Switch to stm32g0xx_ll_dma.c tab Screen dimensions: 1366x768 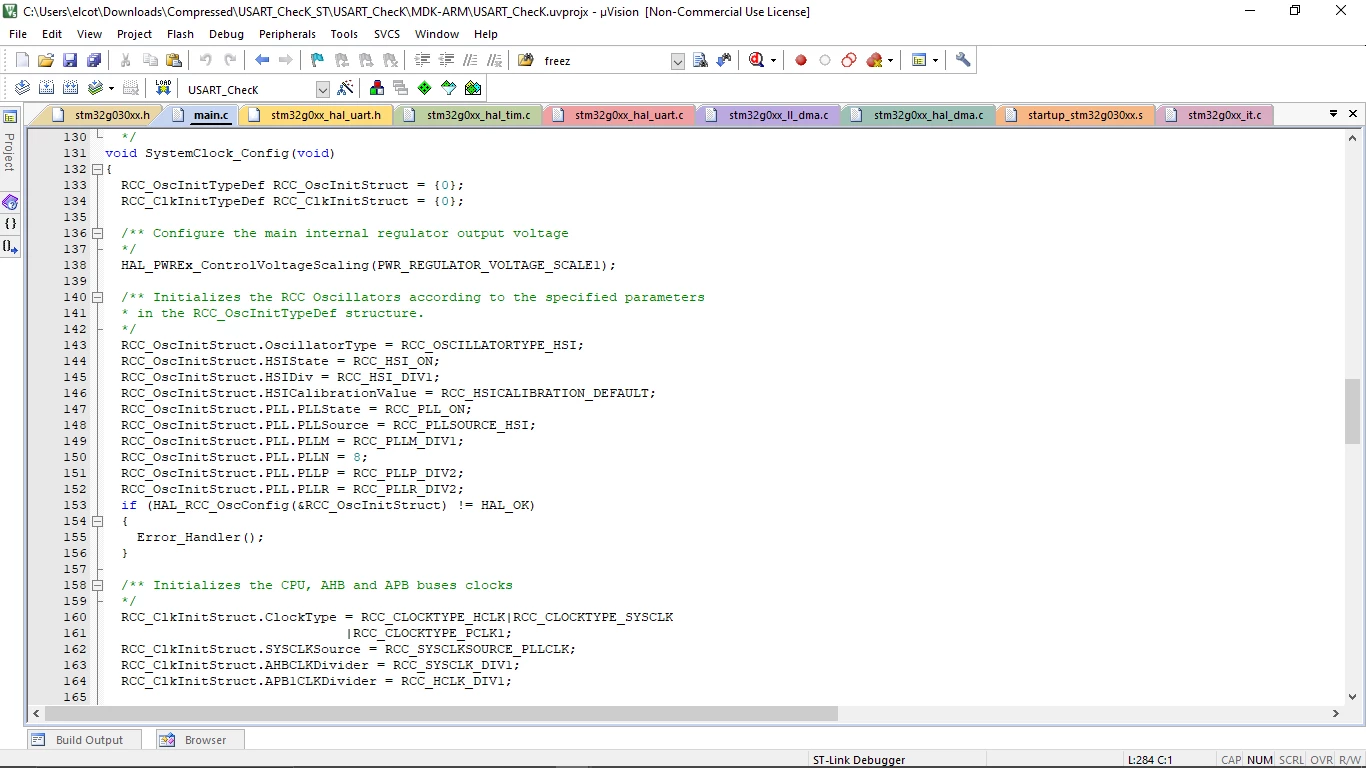(769, 115)
